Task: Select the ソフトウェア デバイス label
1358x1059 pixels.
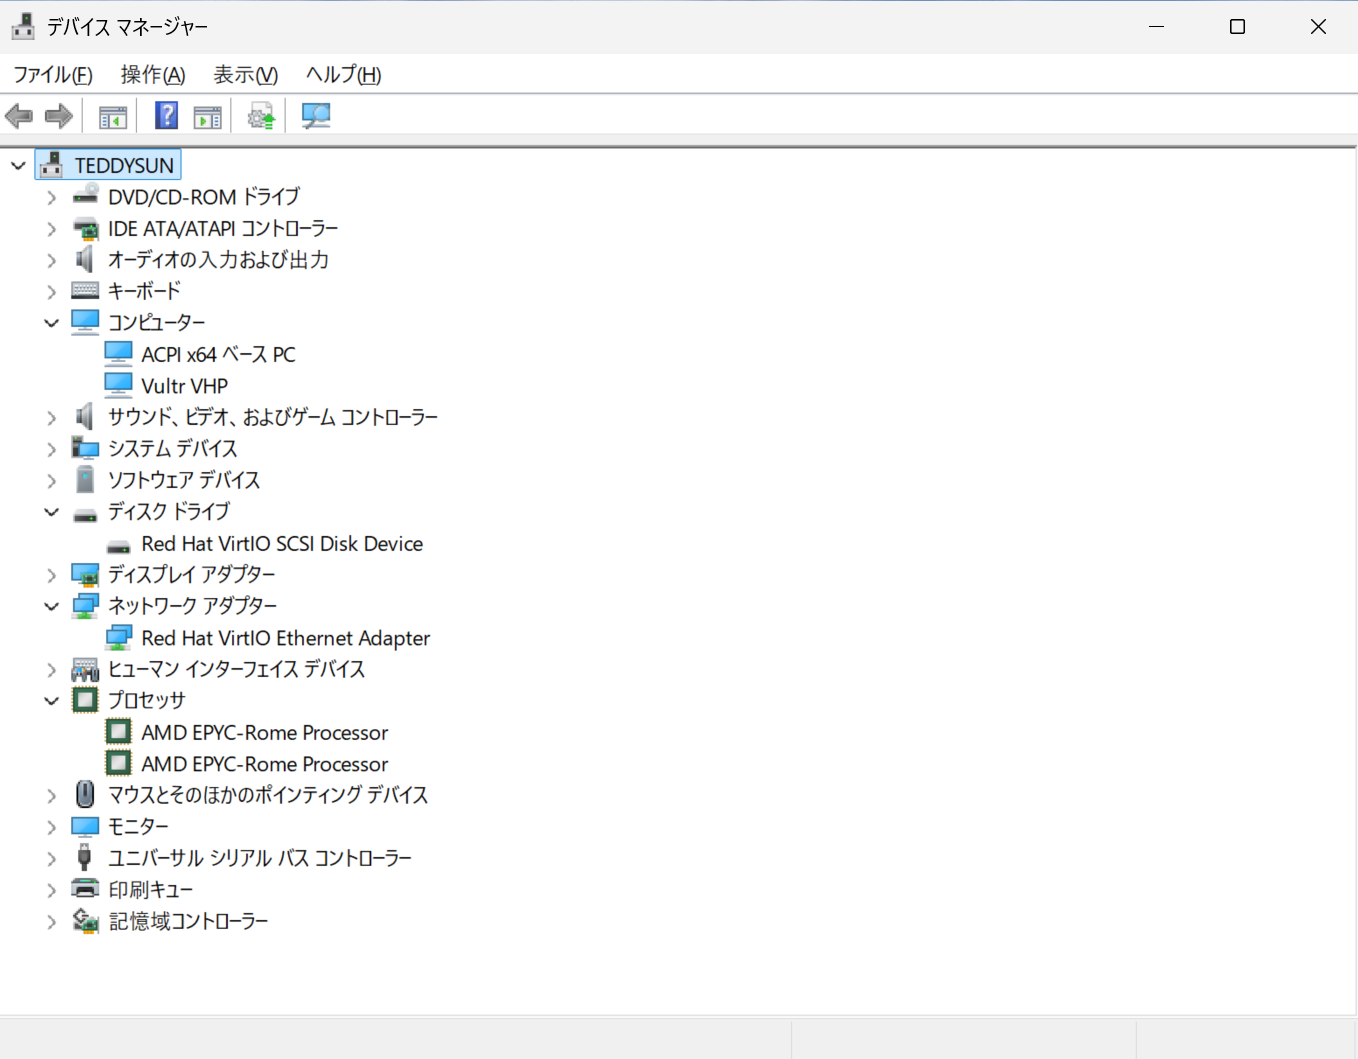Action: point(184,480)
